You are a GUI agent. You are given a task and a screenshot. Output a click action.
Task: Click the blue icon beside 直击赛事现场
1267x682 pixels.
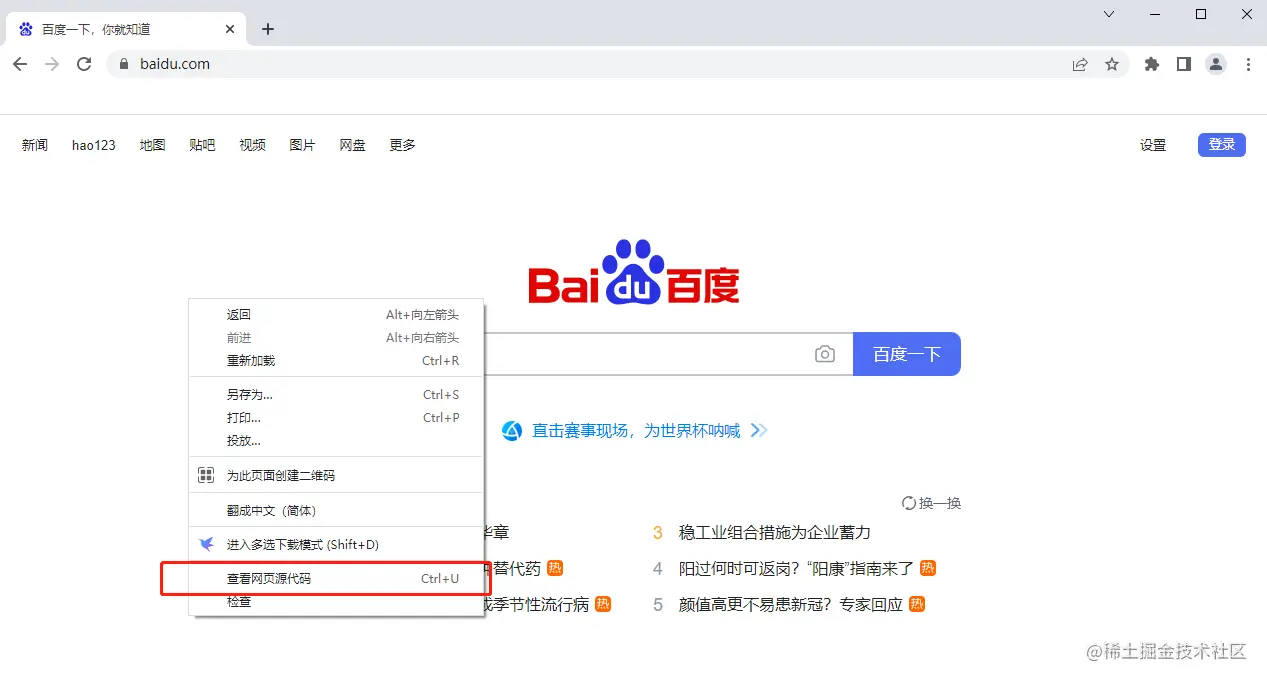[511, 431]
